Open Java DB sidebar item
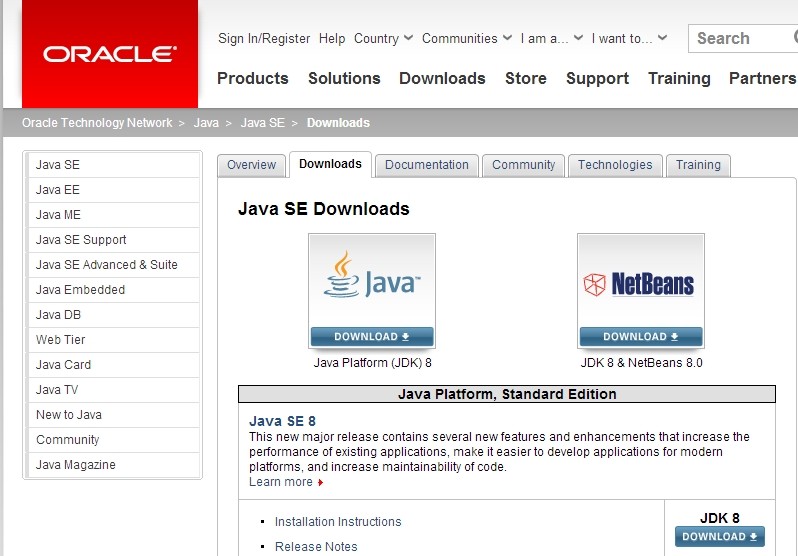The height and width of the screenshot is (556, 798). click(113, 315)
